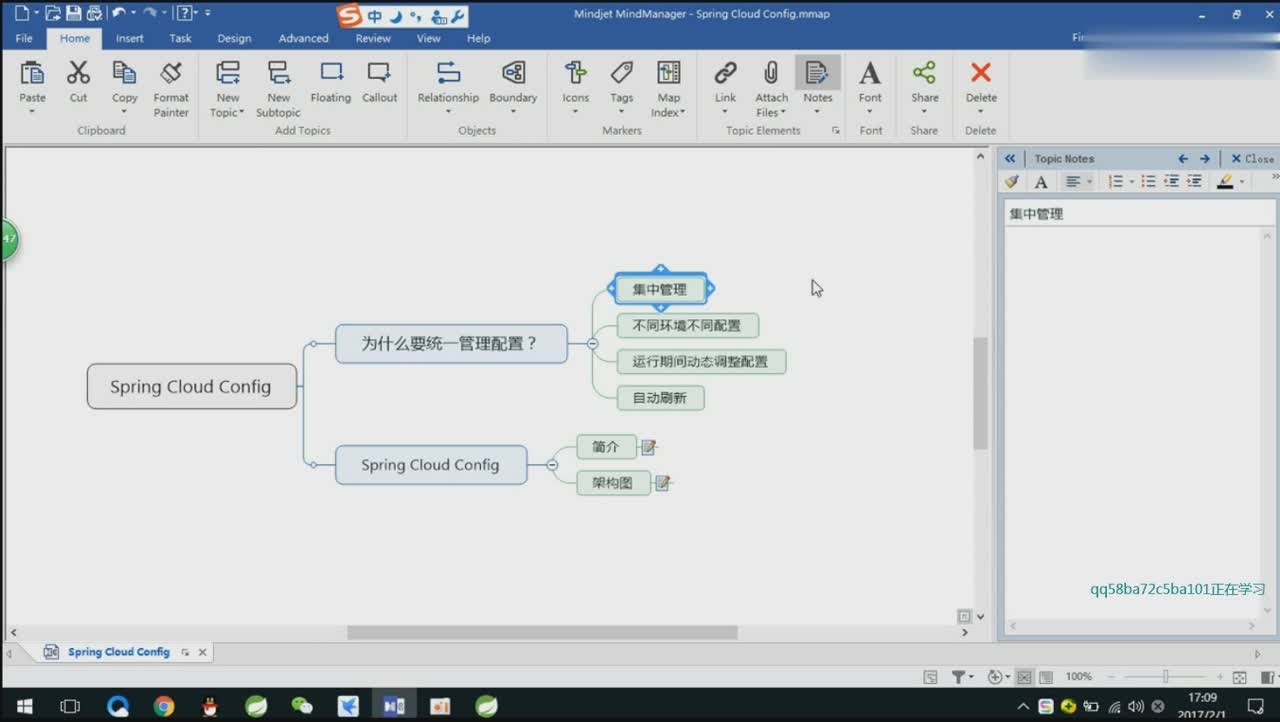
Task: Open text alignment dropdown in Topic Notes
Action: [x=1089, y=182]
